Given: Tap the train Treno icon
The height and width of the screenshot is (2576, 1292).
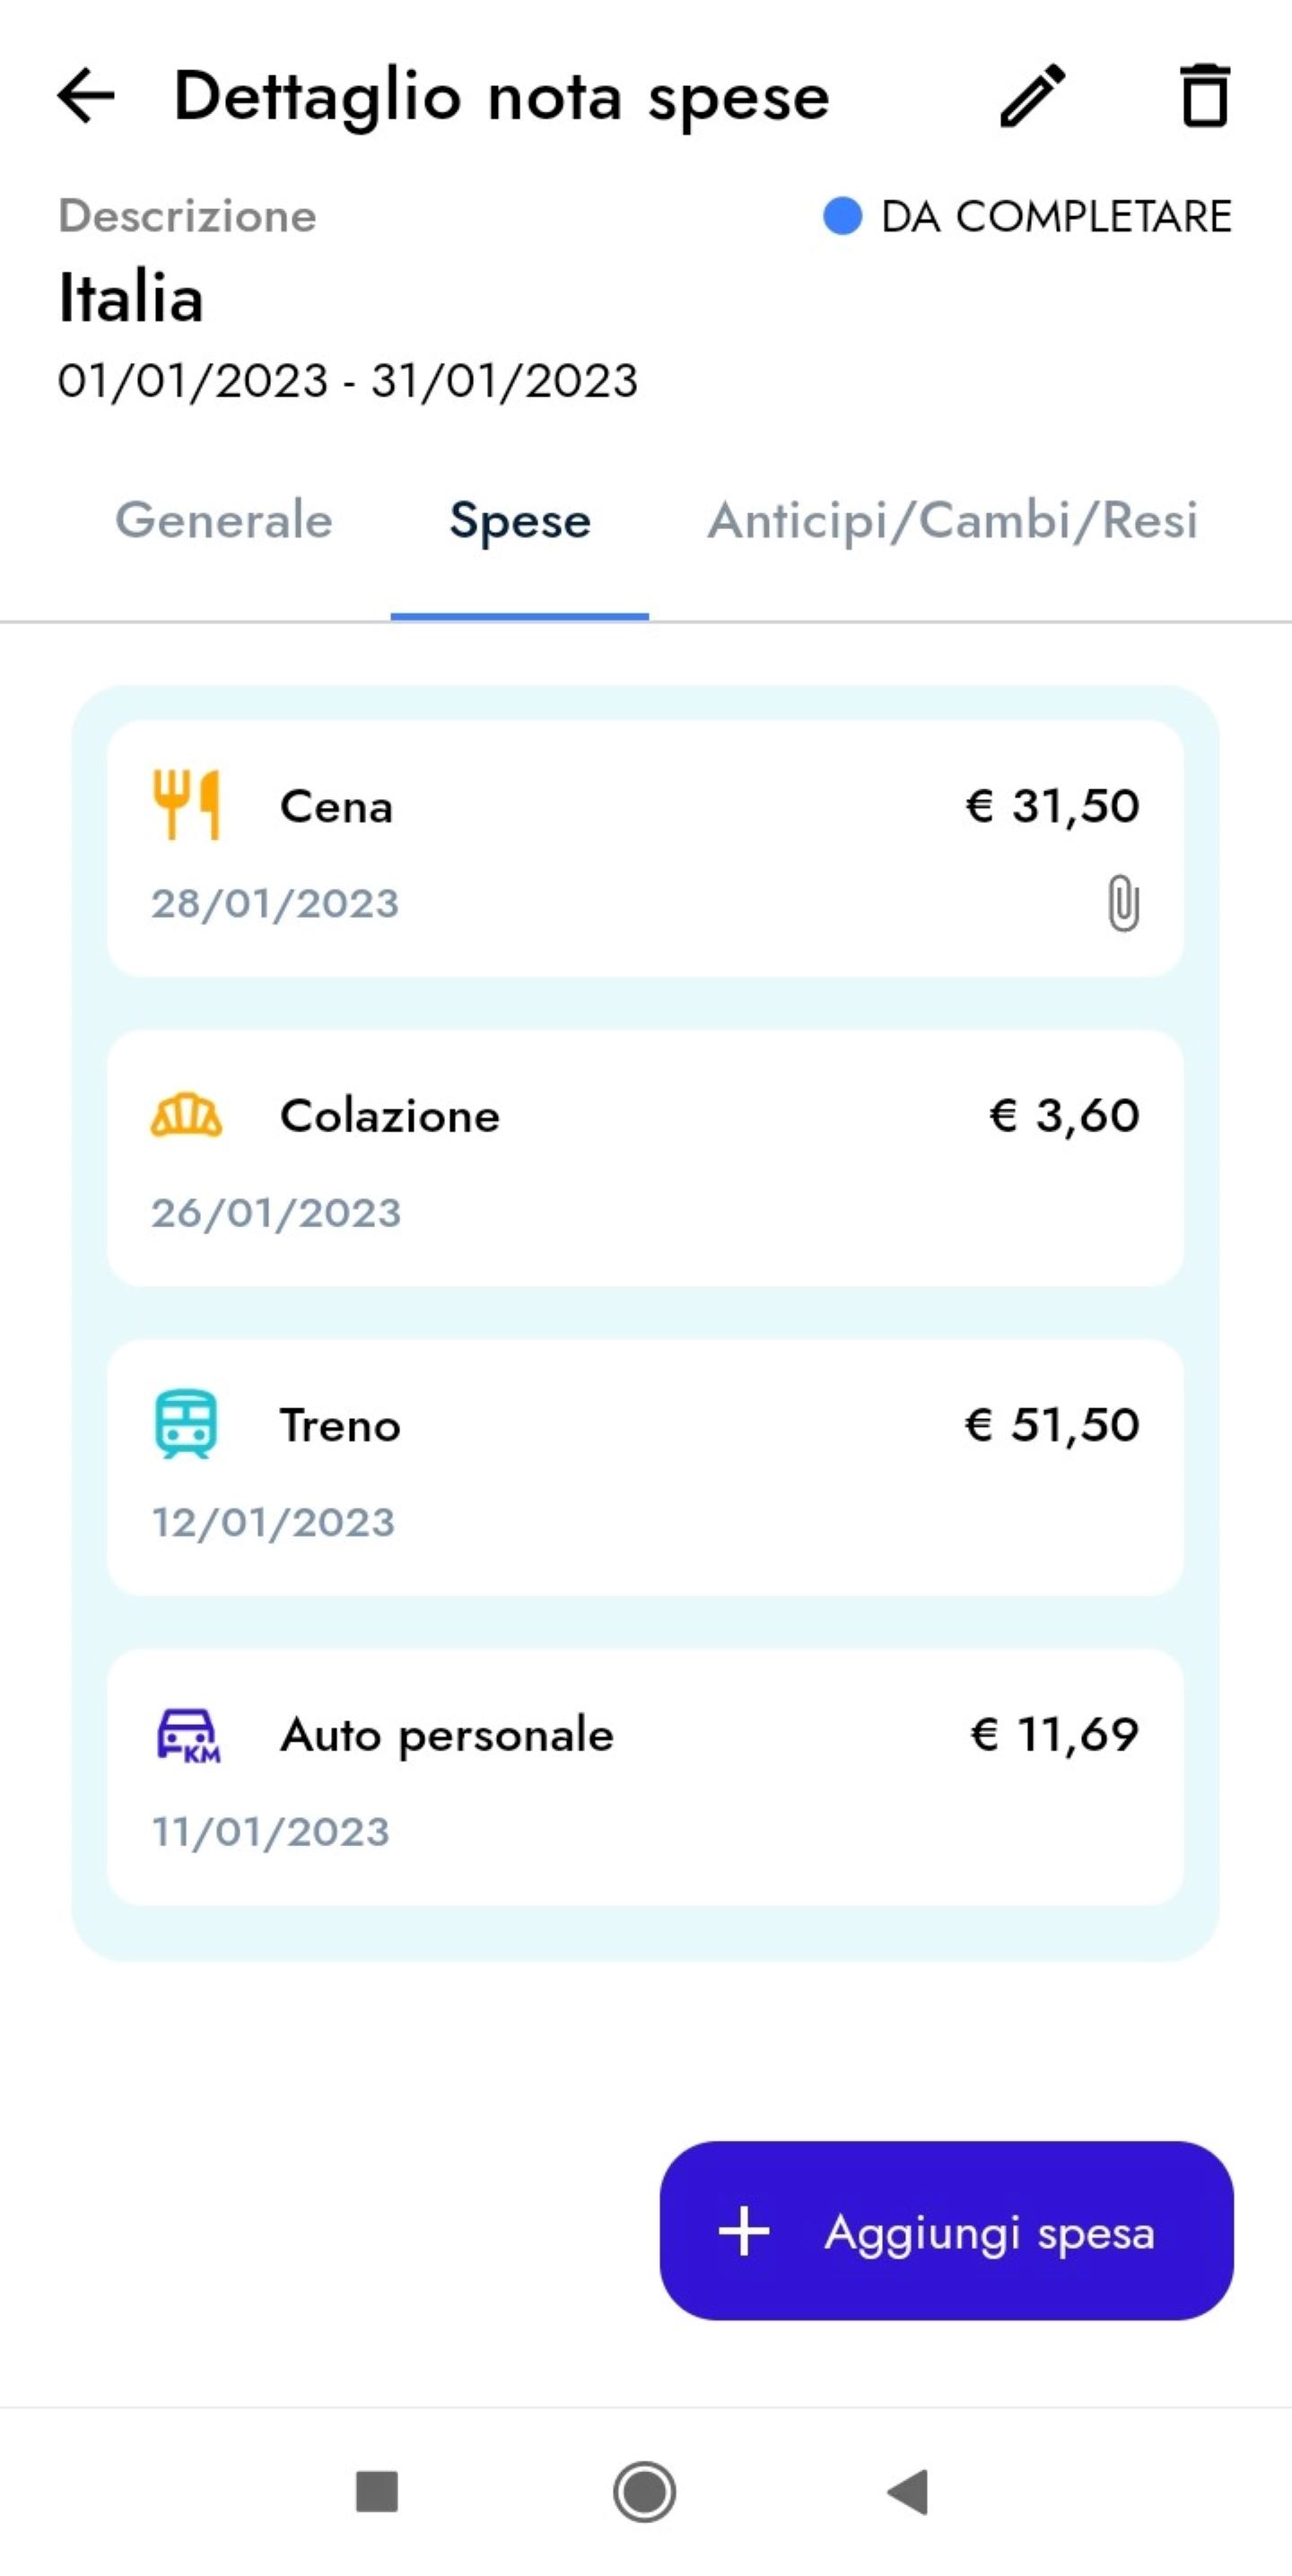Looking at the screenshot, I should [x=186, y=1424].
